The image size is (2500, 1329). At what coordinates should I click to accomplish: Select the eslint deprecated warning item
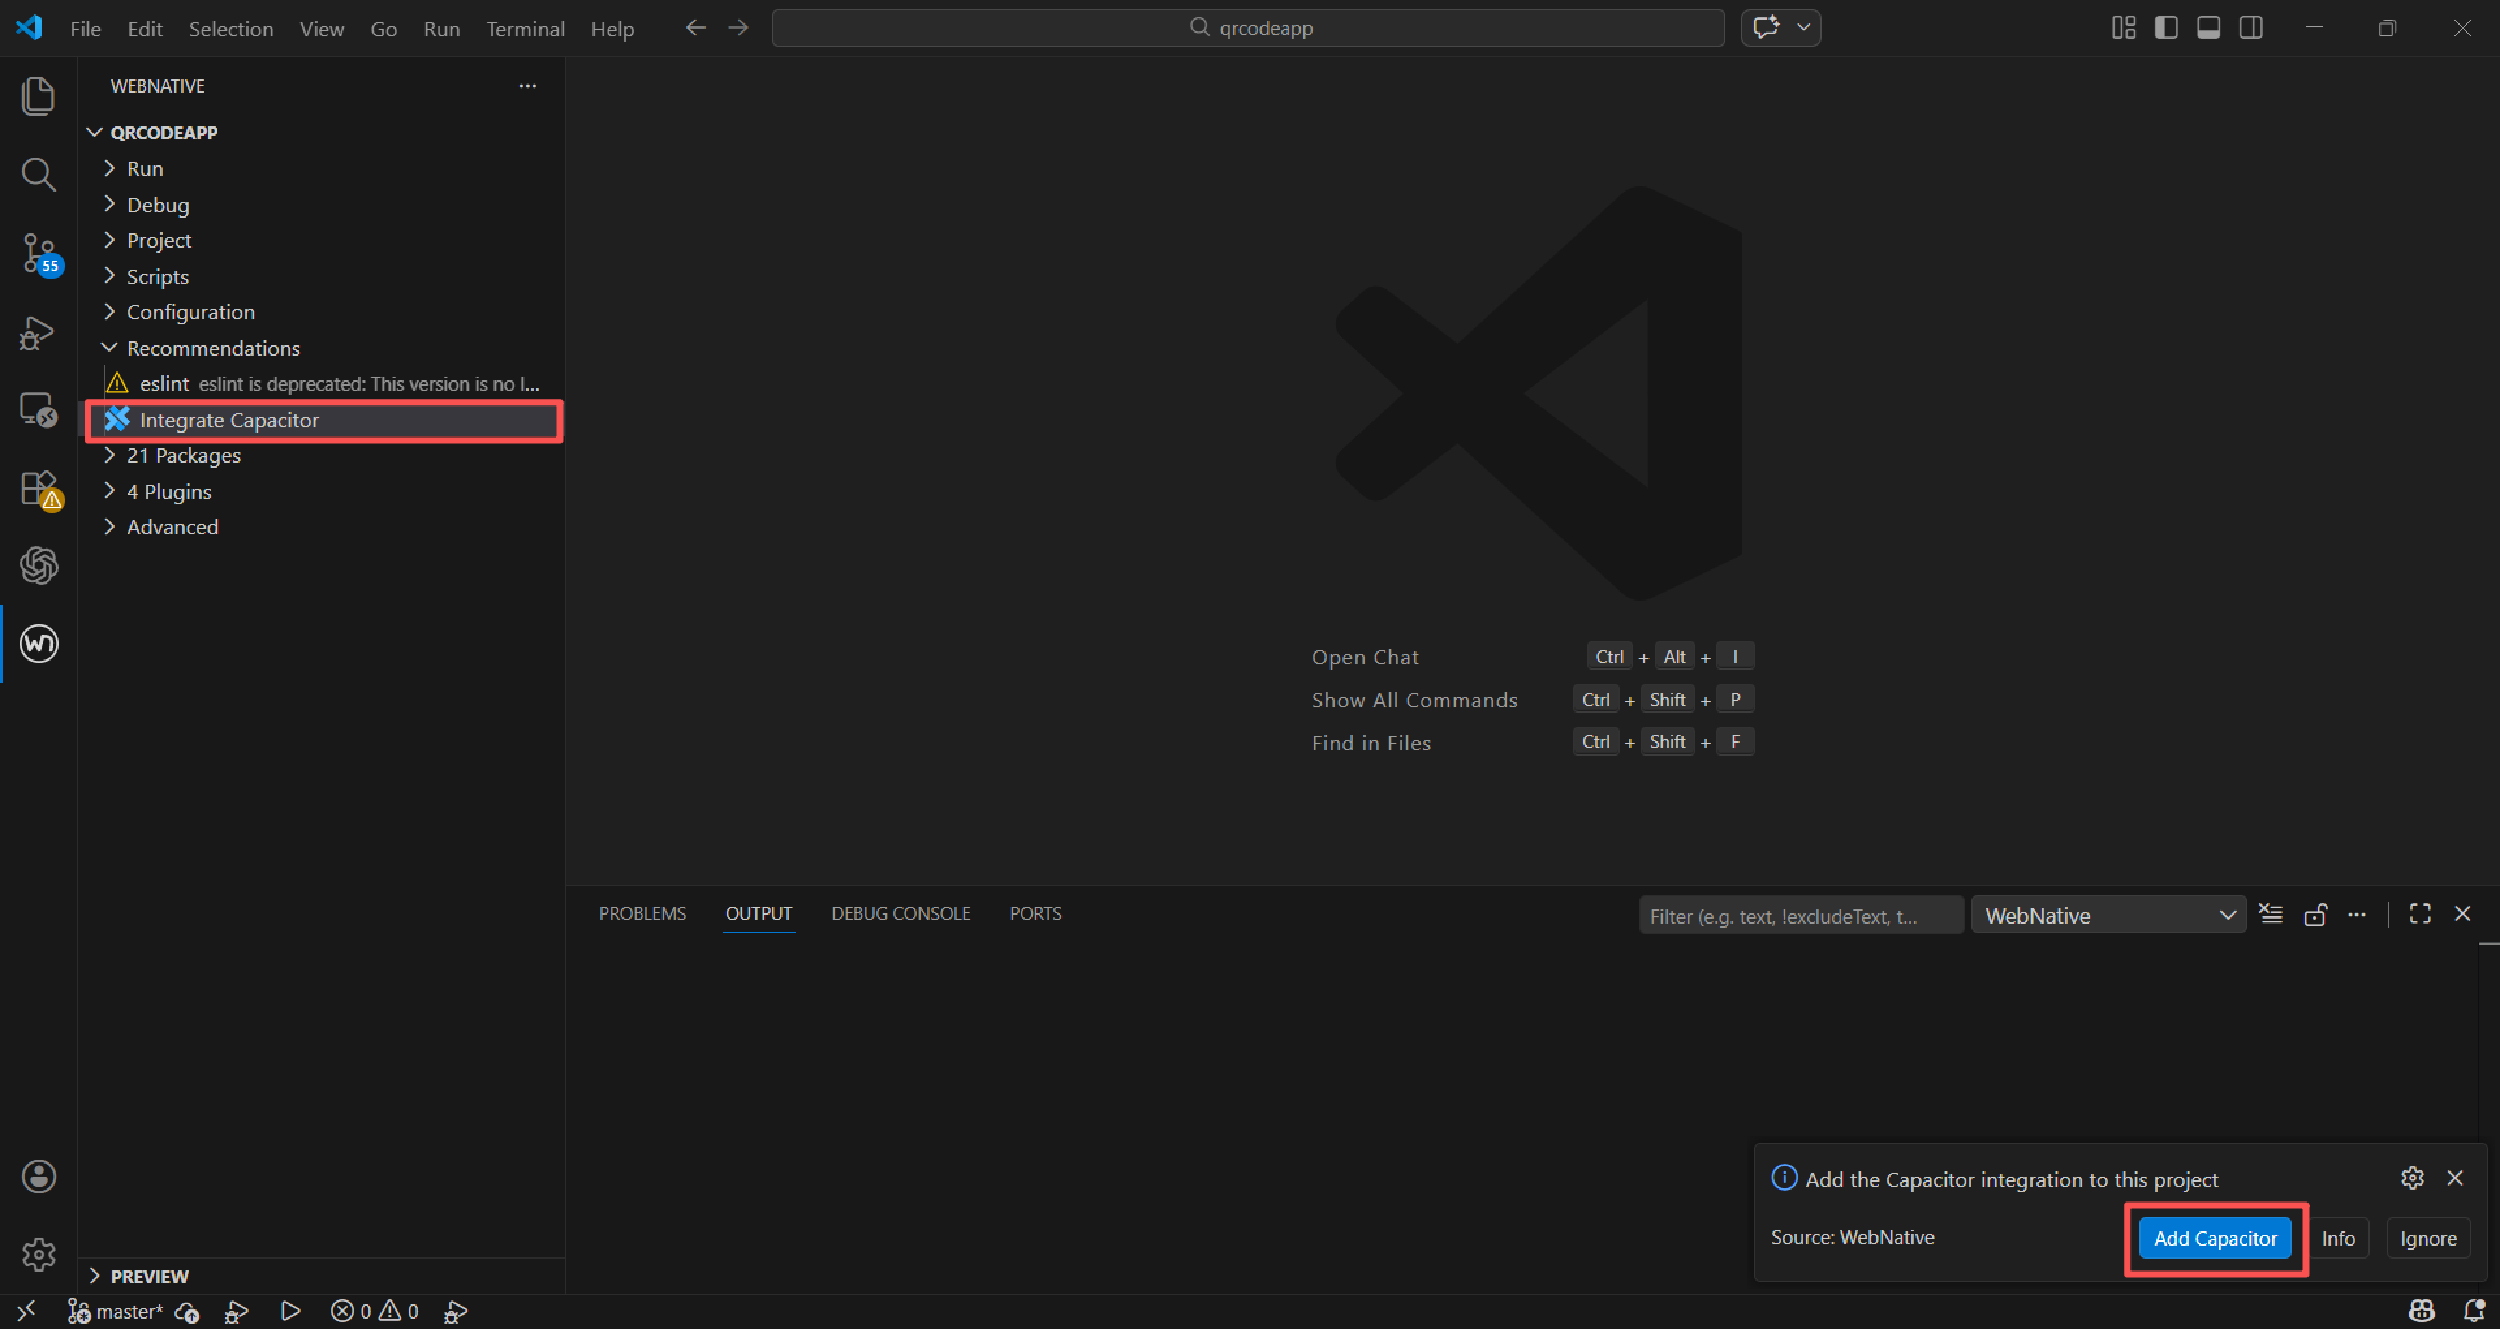[321, 384]
